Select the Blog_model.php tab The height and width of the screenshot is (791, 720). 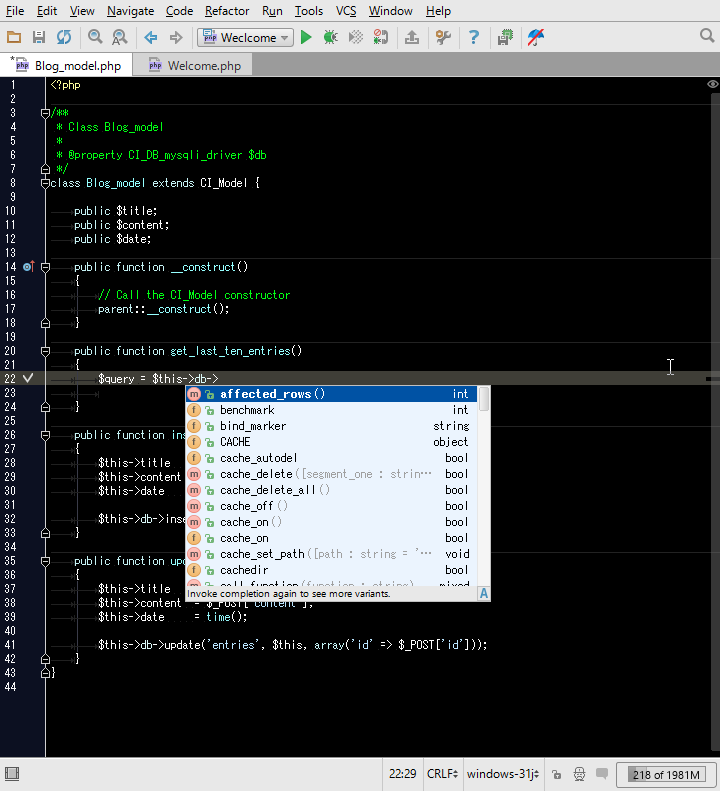click(x=67, y=66)
